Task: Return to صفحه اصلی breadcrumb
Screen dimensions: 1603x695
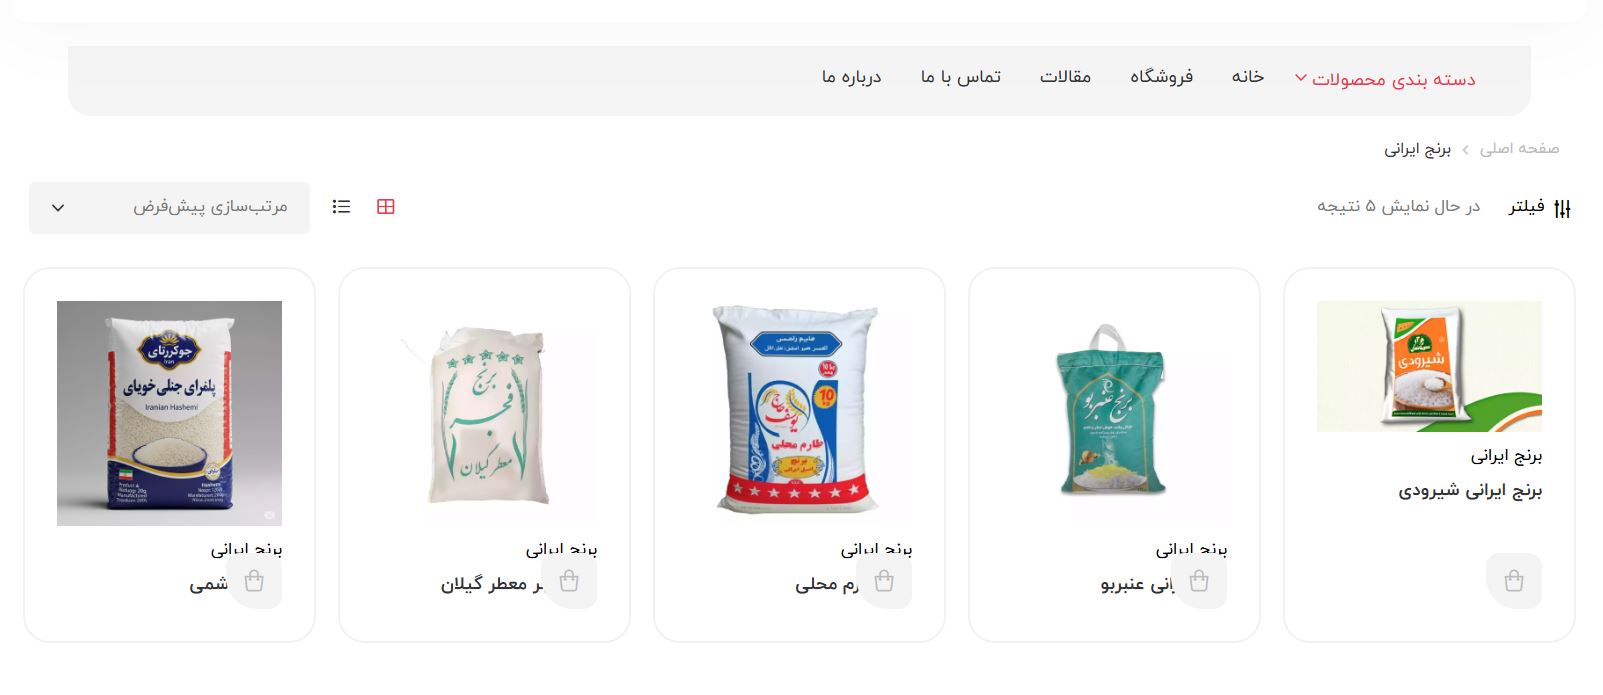Action: pos(1519,149)
